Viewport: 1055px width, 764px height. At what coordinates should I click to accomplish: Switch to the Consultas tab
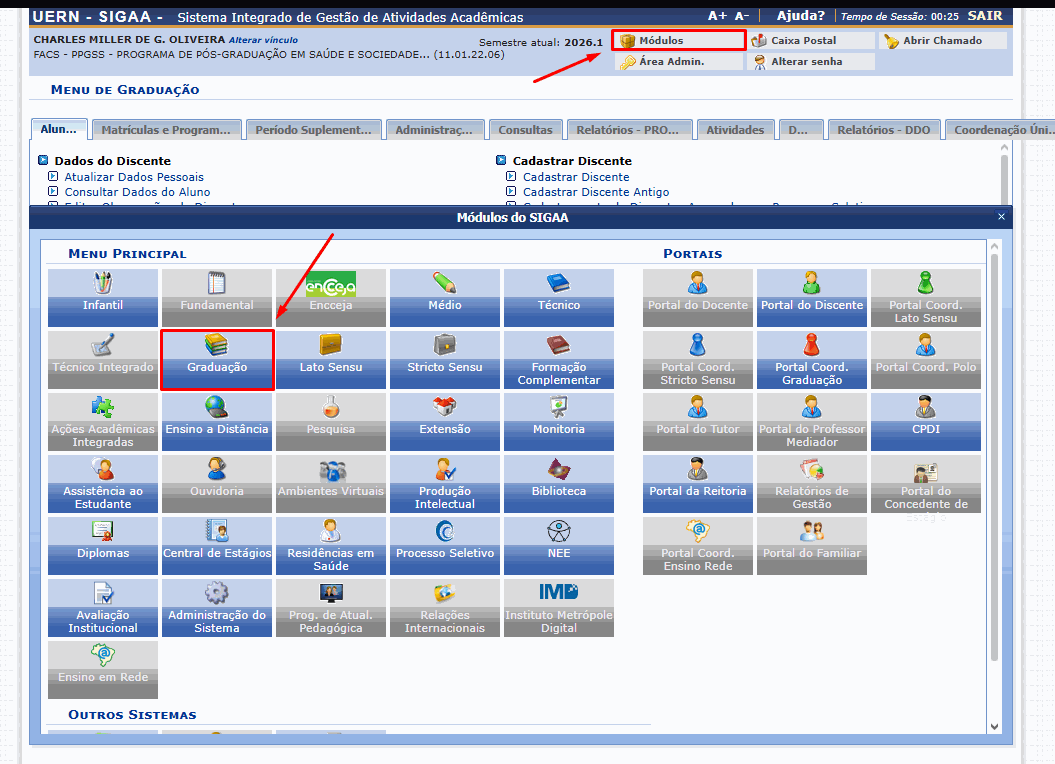point(525,130)
